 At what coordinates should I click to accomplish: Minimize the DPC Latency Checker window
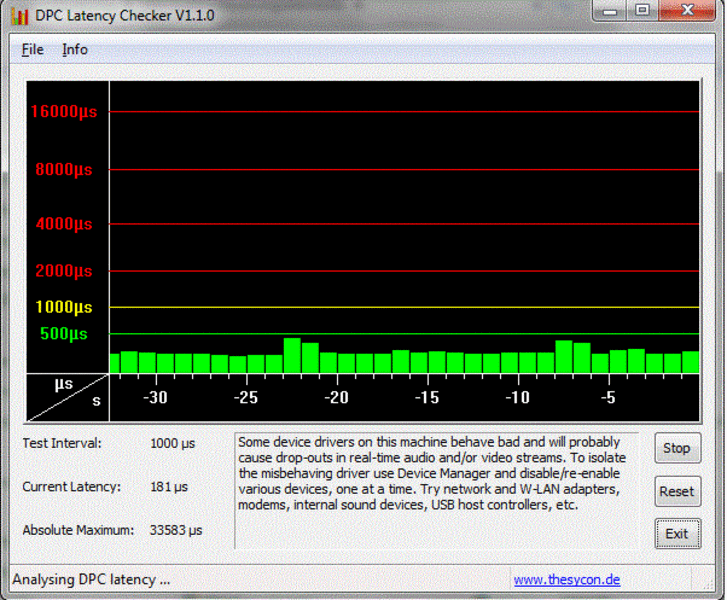tap(610, 10)
